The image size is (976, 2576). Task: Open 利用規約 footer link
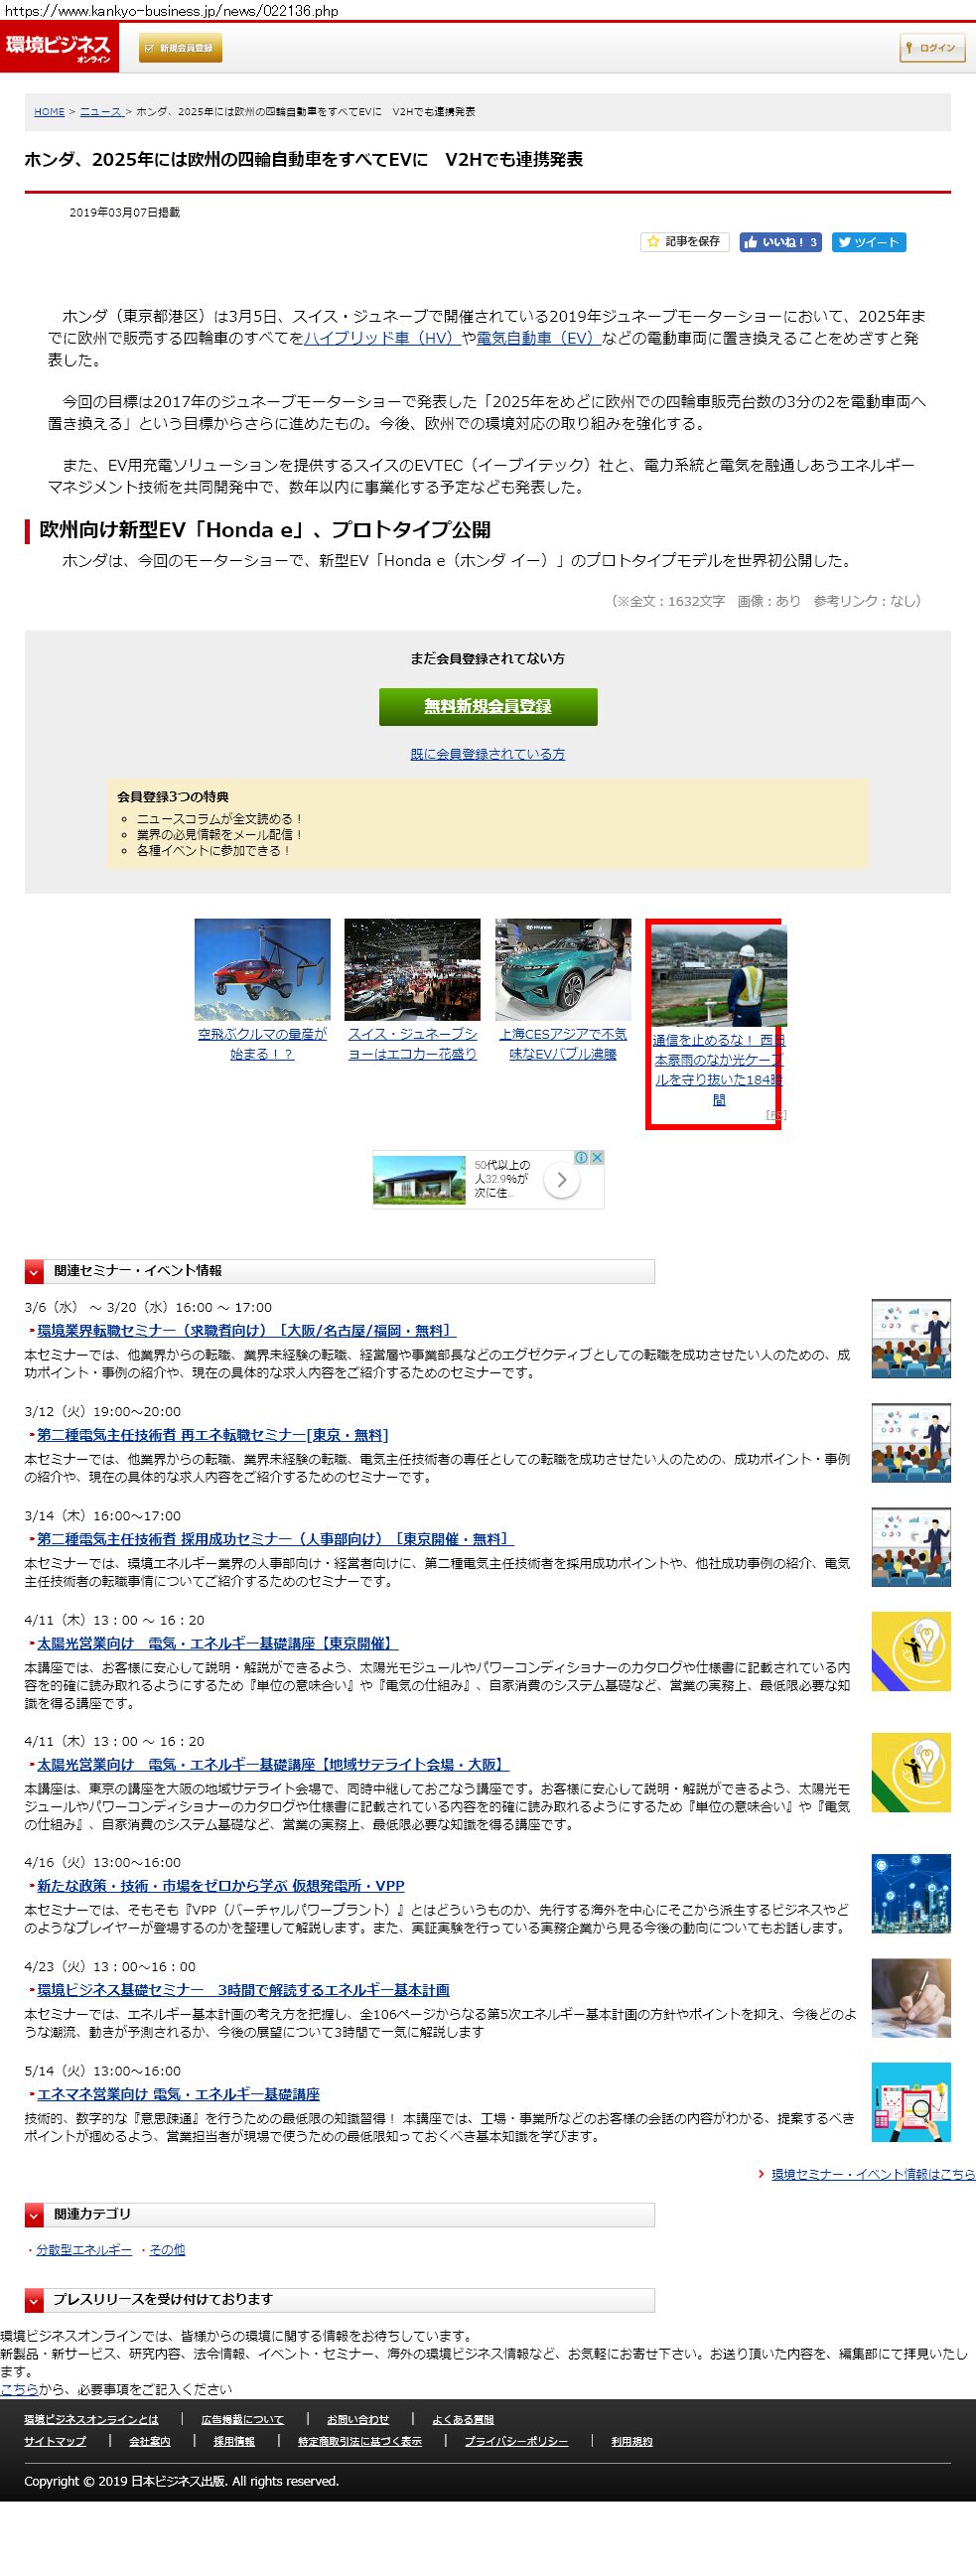click(x=632, y=2441)
